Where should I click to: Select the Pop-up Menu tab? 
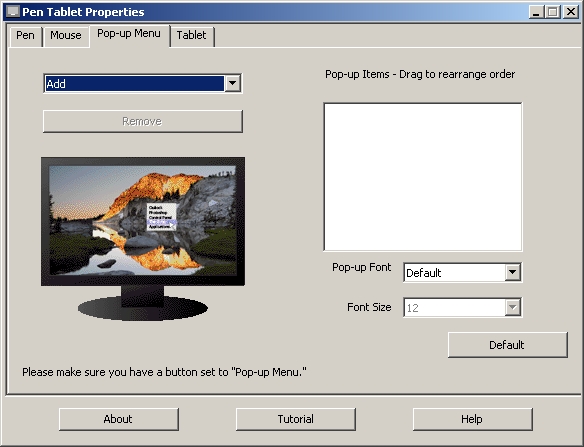click(x=129, y=35)
